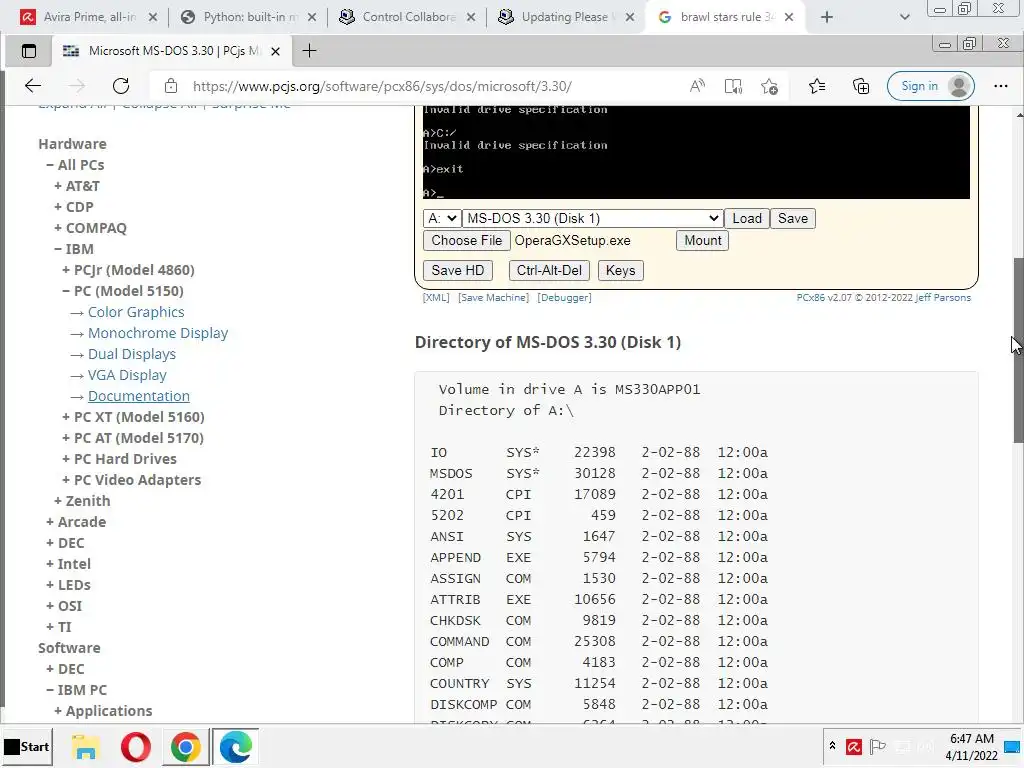Show hidden system tray icons
This screenshot has width=1024, height=768.
[x=833, y=746]
